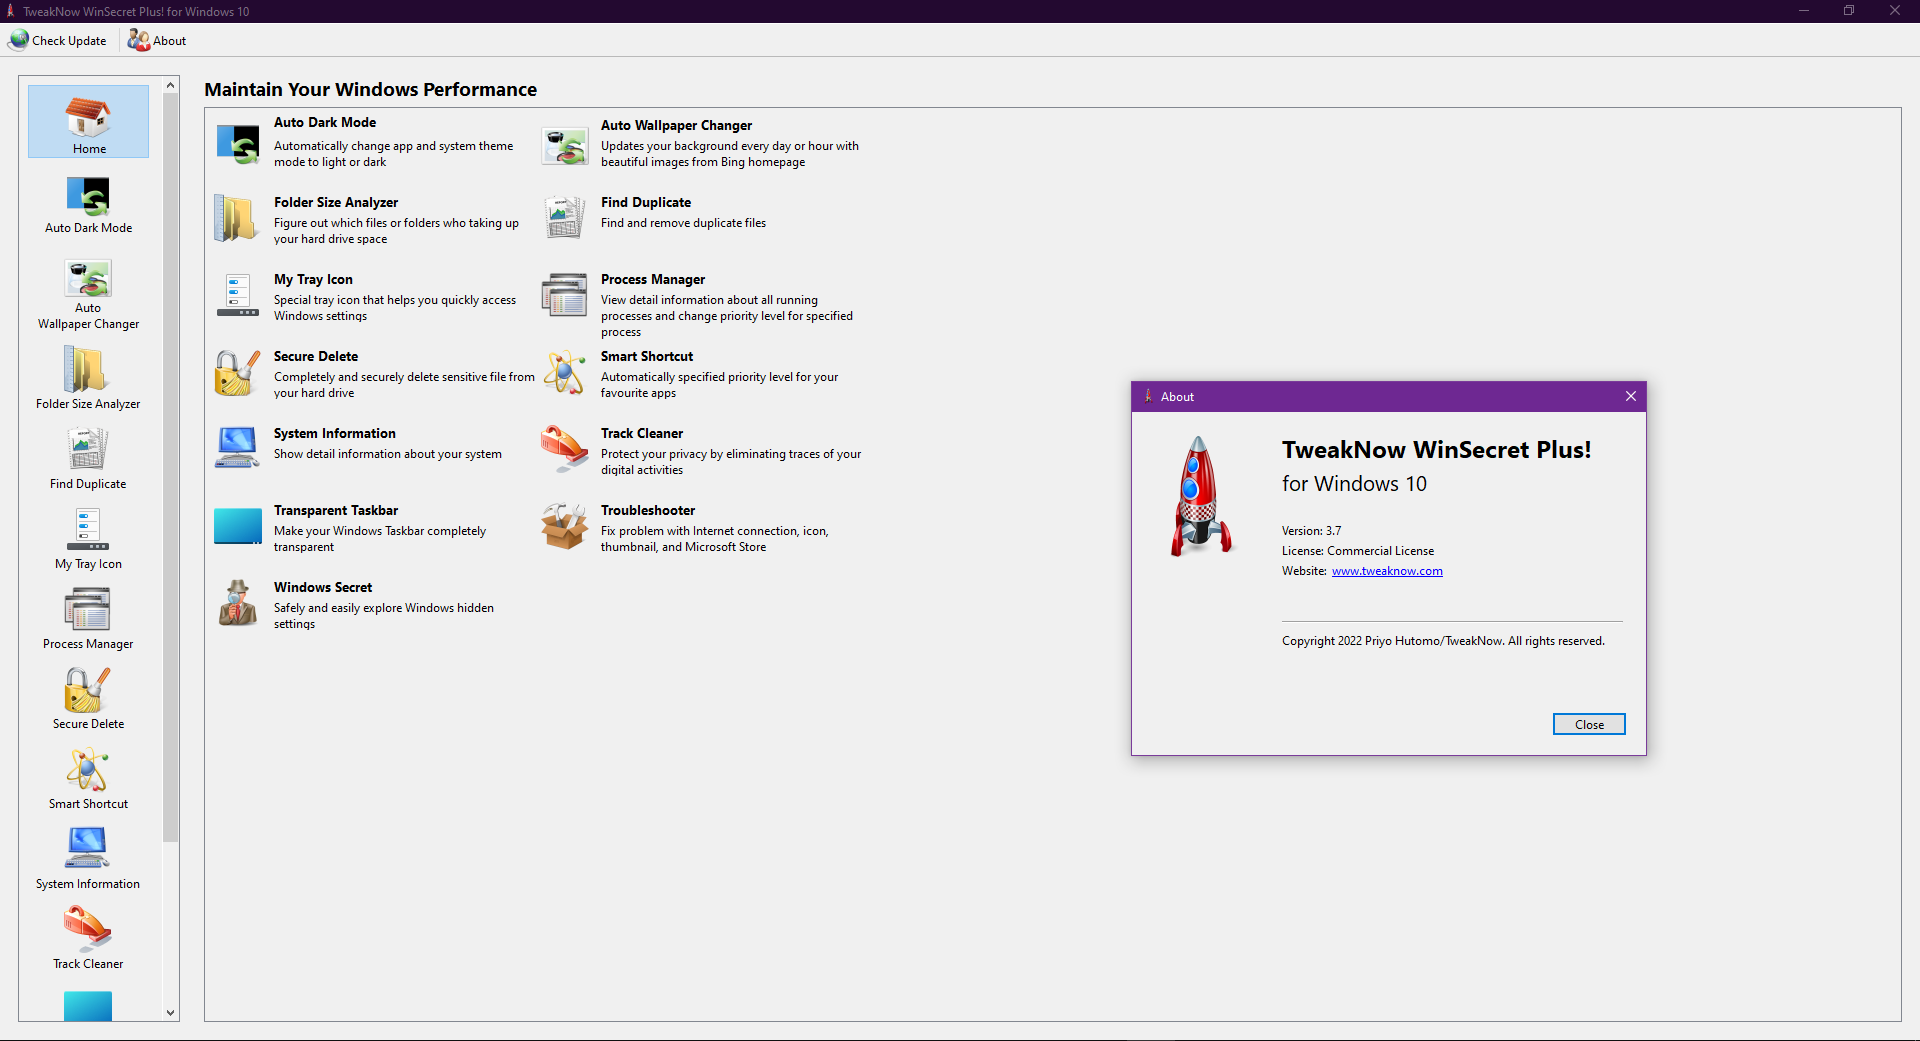Click Auto Dark Mode icon in main panel

coord(238,144)
